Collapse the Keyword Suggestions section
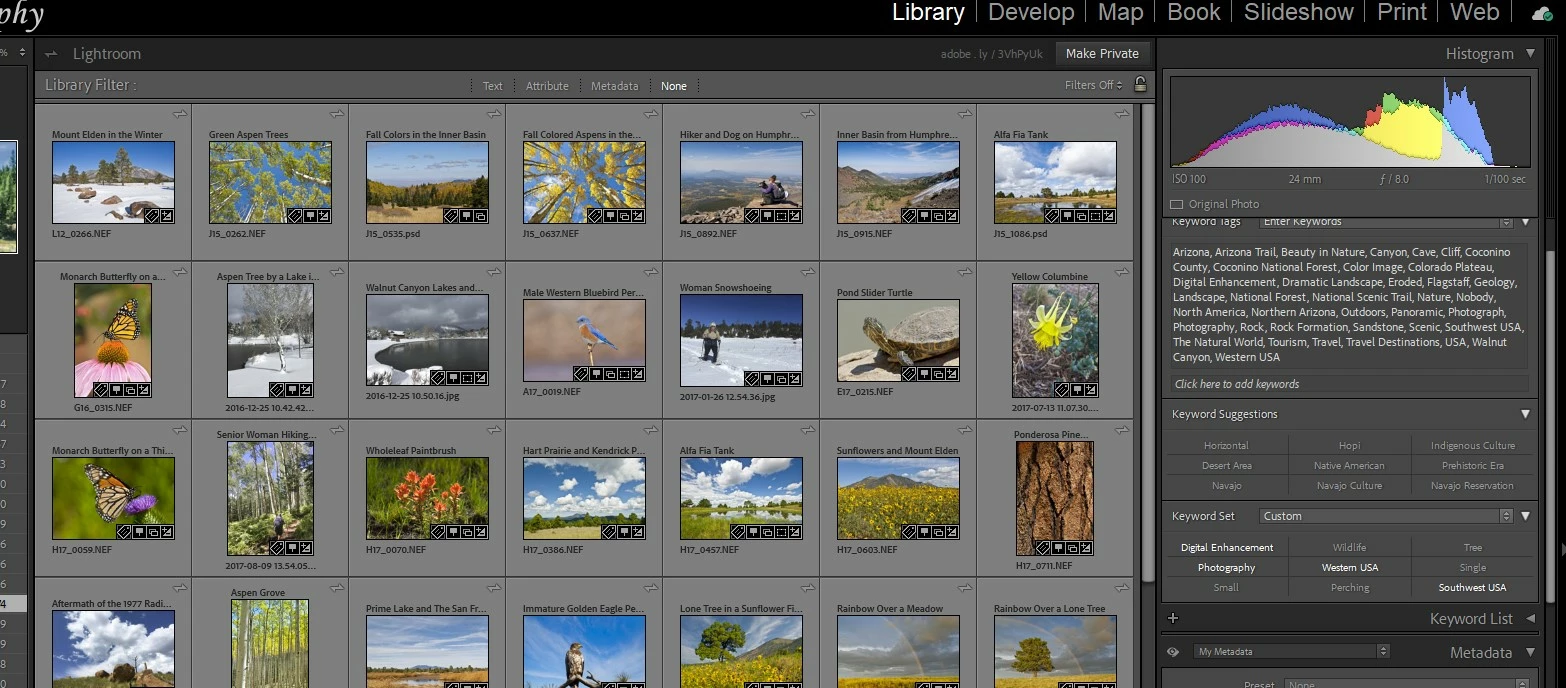Image resolution: width=1566 pixels, height=688 pixels. pos(1525,414)
